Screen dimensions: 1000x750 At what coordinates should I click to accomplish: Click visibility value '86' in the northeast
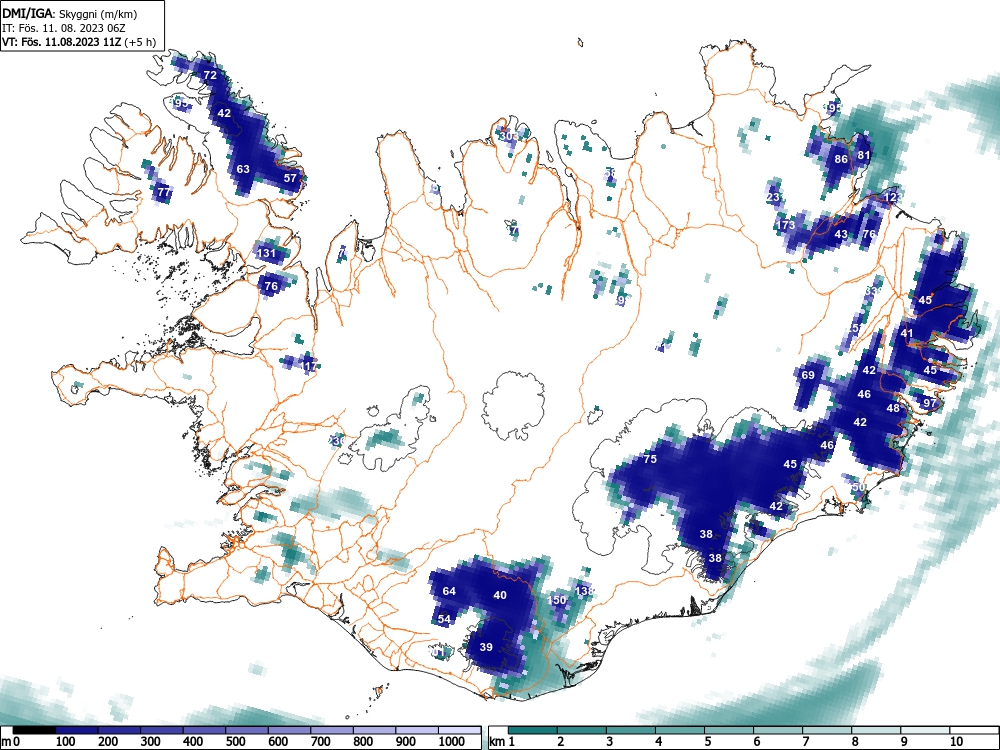click(x=841, y=159)
